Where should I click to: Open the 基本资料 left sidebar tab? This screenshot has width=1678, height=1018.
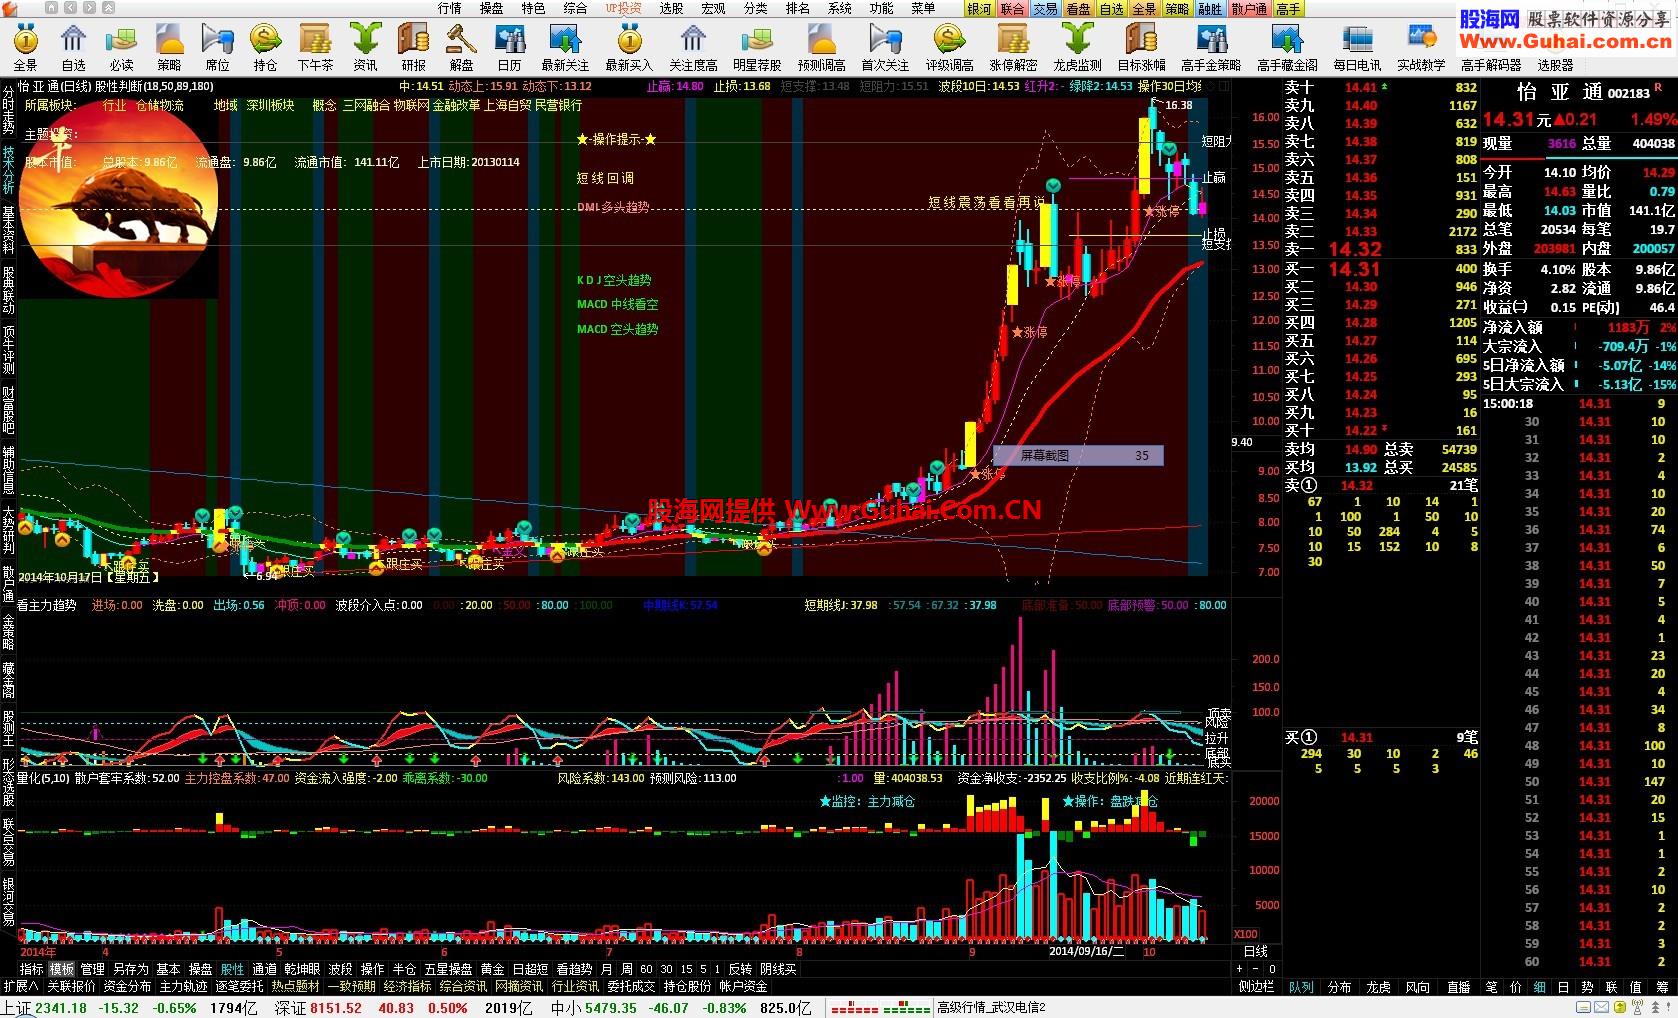click(8, 230)
